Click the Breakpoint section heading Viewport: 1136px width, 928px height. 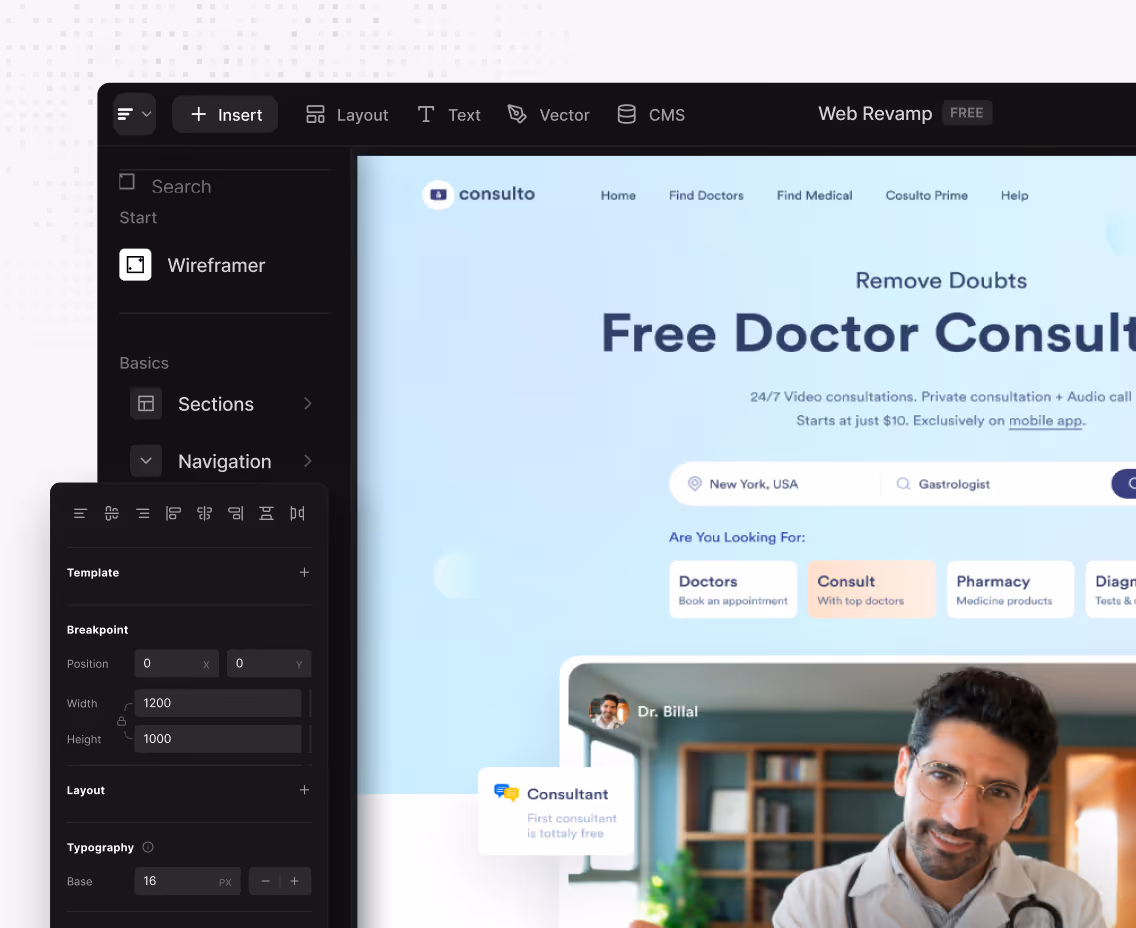click(97, 630)
